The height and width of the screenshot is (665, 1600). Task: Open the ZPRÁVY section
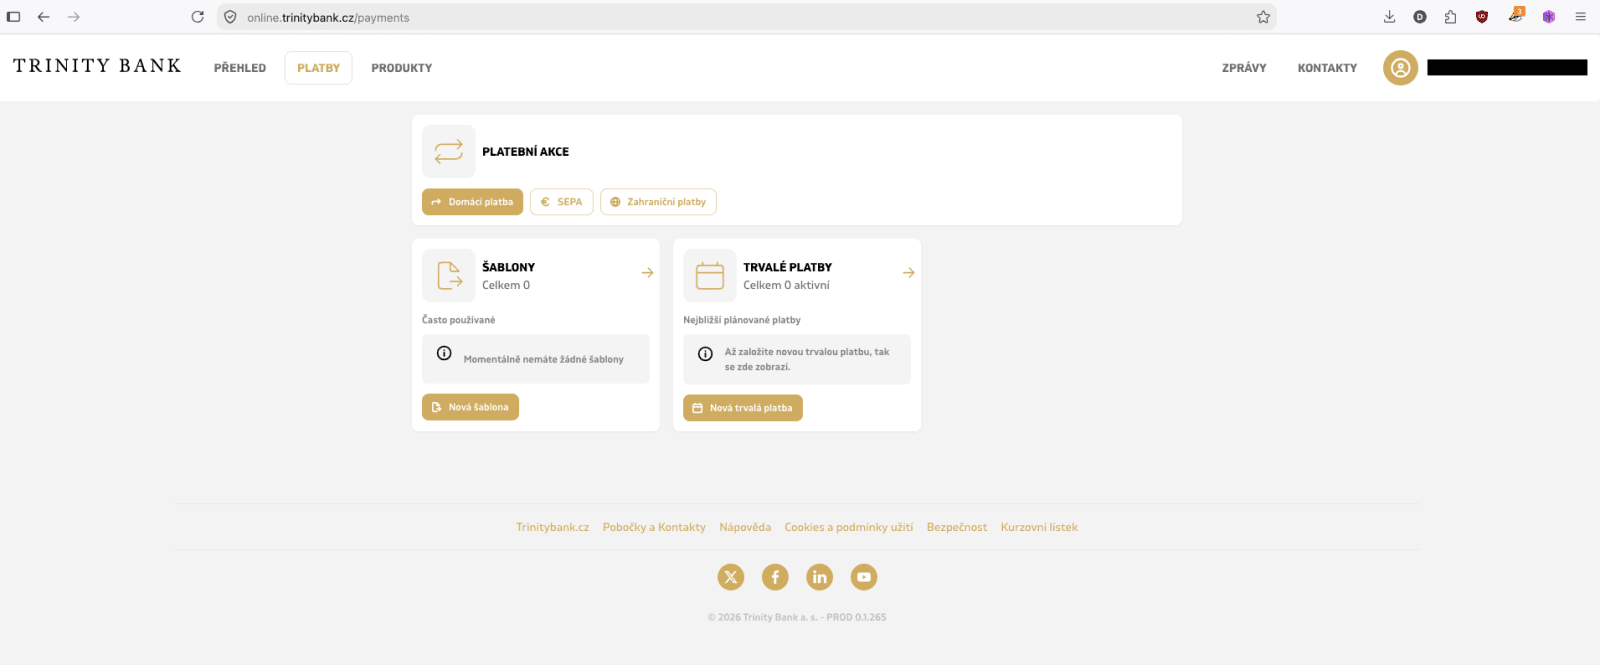pos(1244,68)
